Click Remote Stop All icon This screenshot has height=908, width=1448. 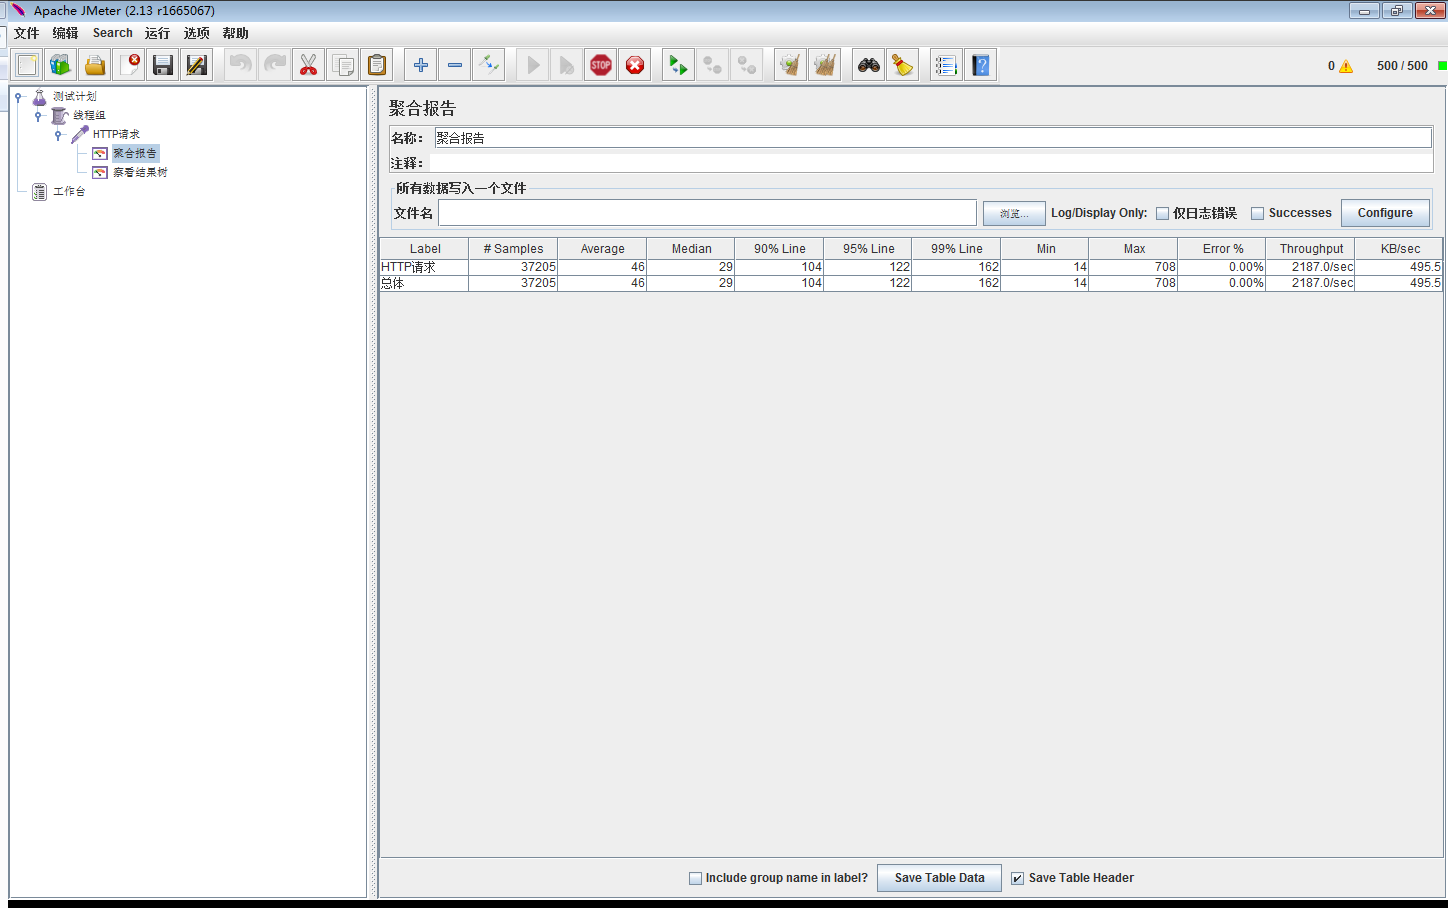coord(713,65)
